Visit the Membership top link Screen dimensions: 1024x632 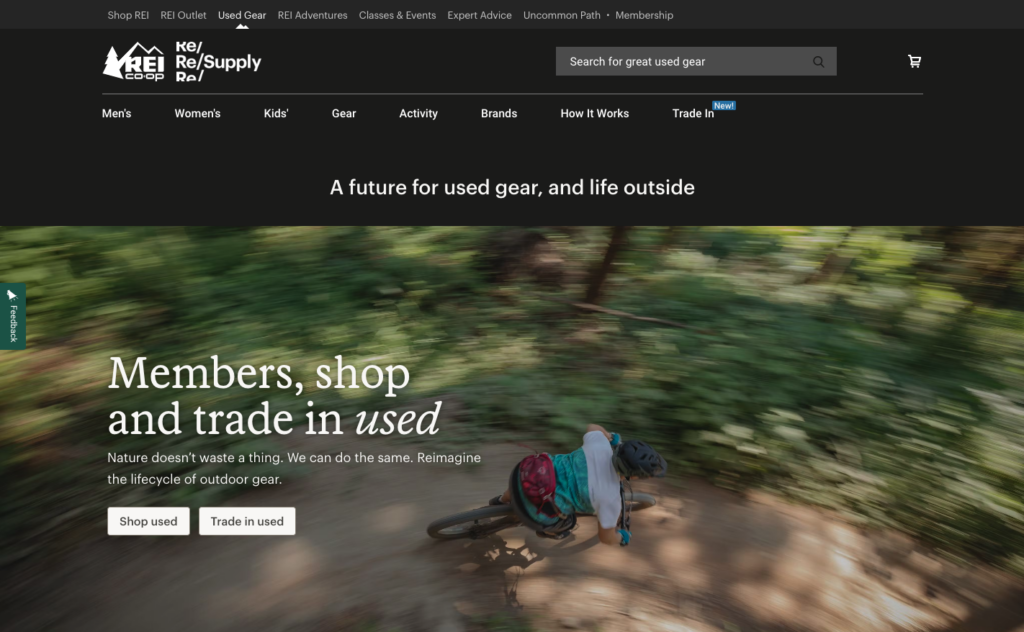644,15
